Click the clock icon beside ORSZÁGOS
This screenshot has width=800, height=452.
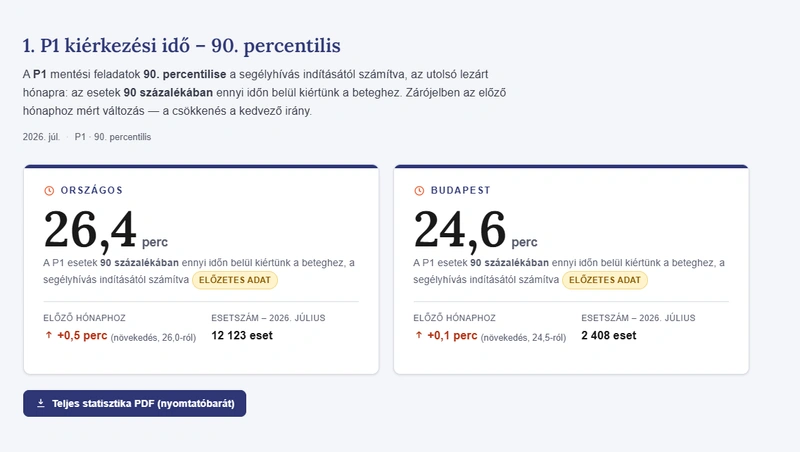coord(49,190)
